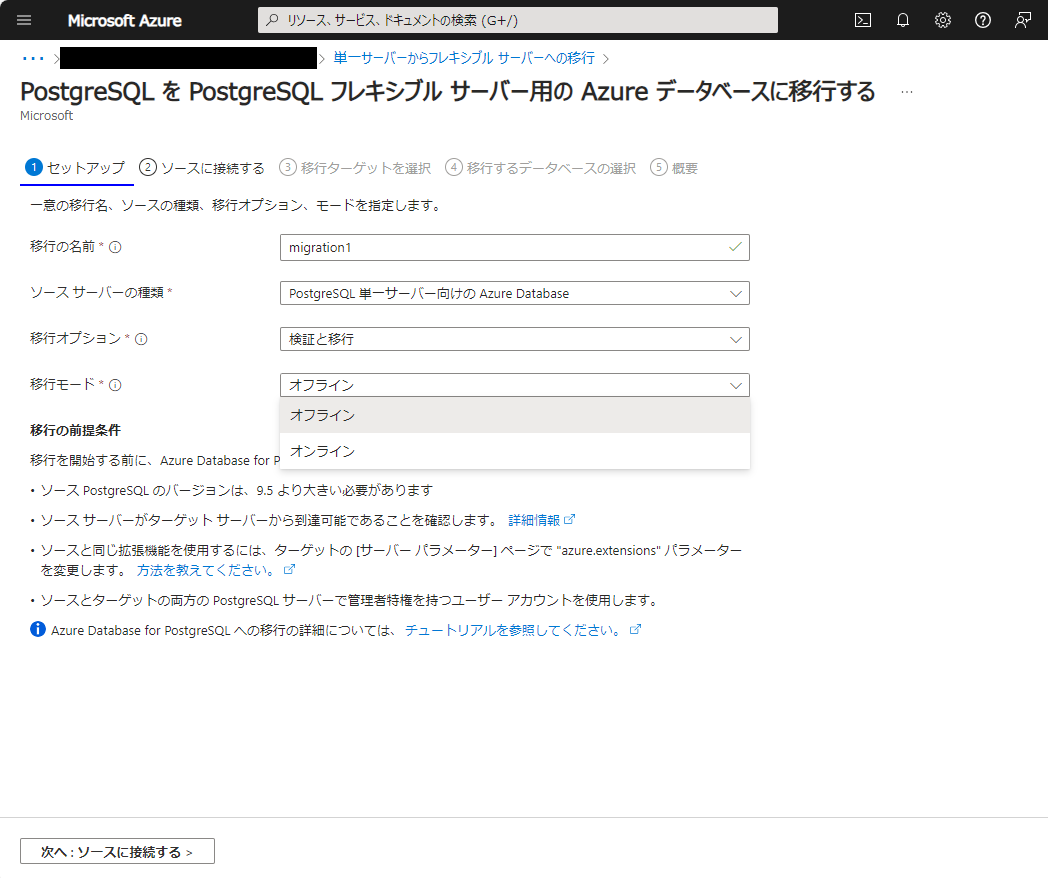Open チュートリアルを参照してください link
This screenshot has width=1048, height=878.
point(513,630)
